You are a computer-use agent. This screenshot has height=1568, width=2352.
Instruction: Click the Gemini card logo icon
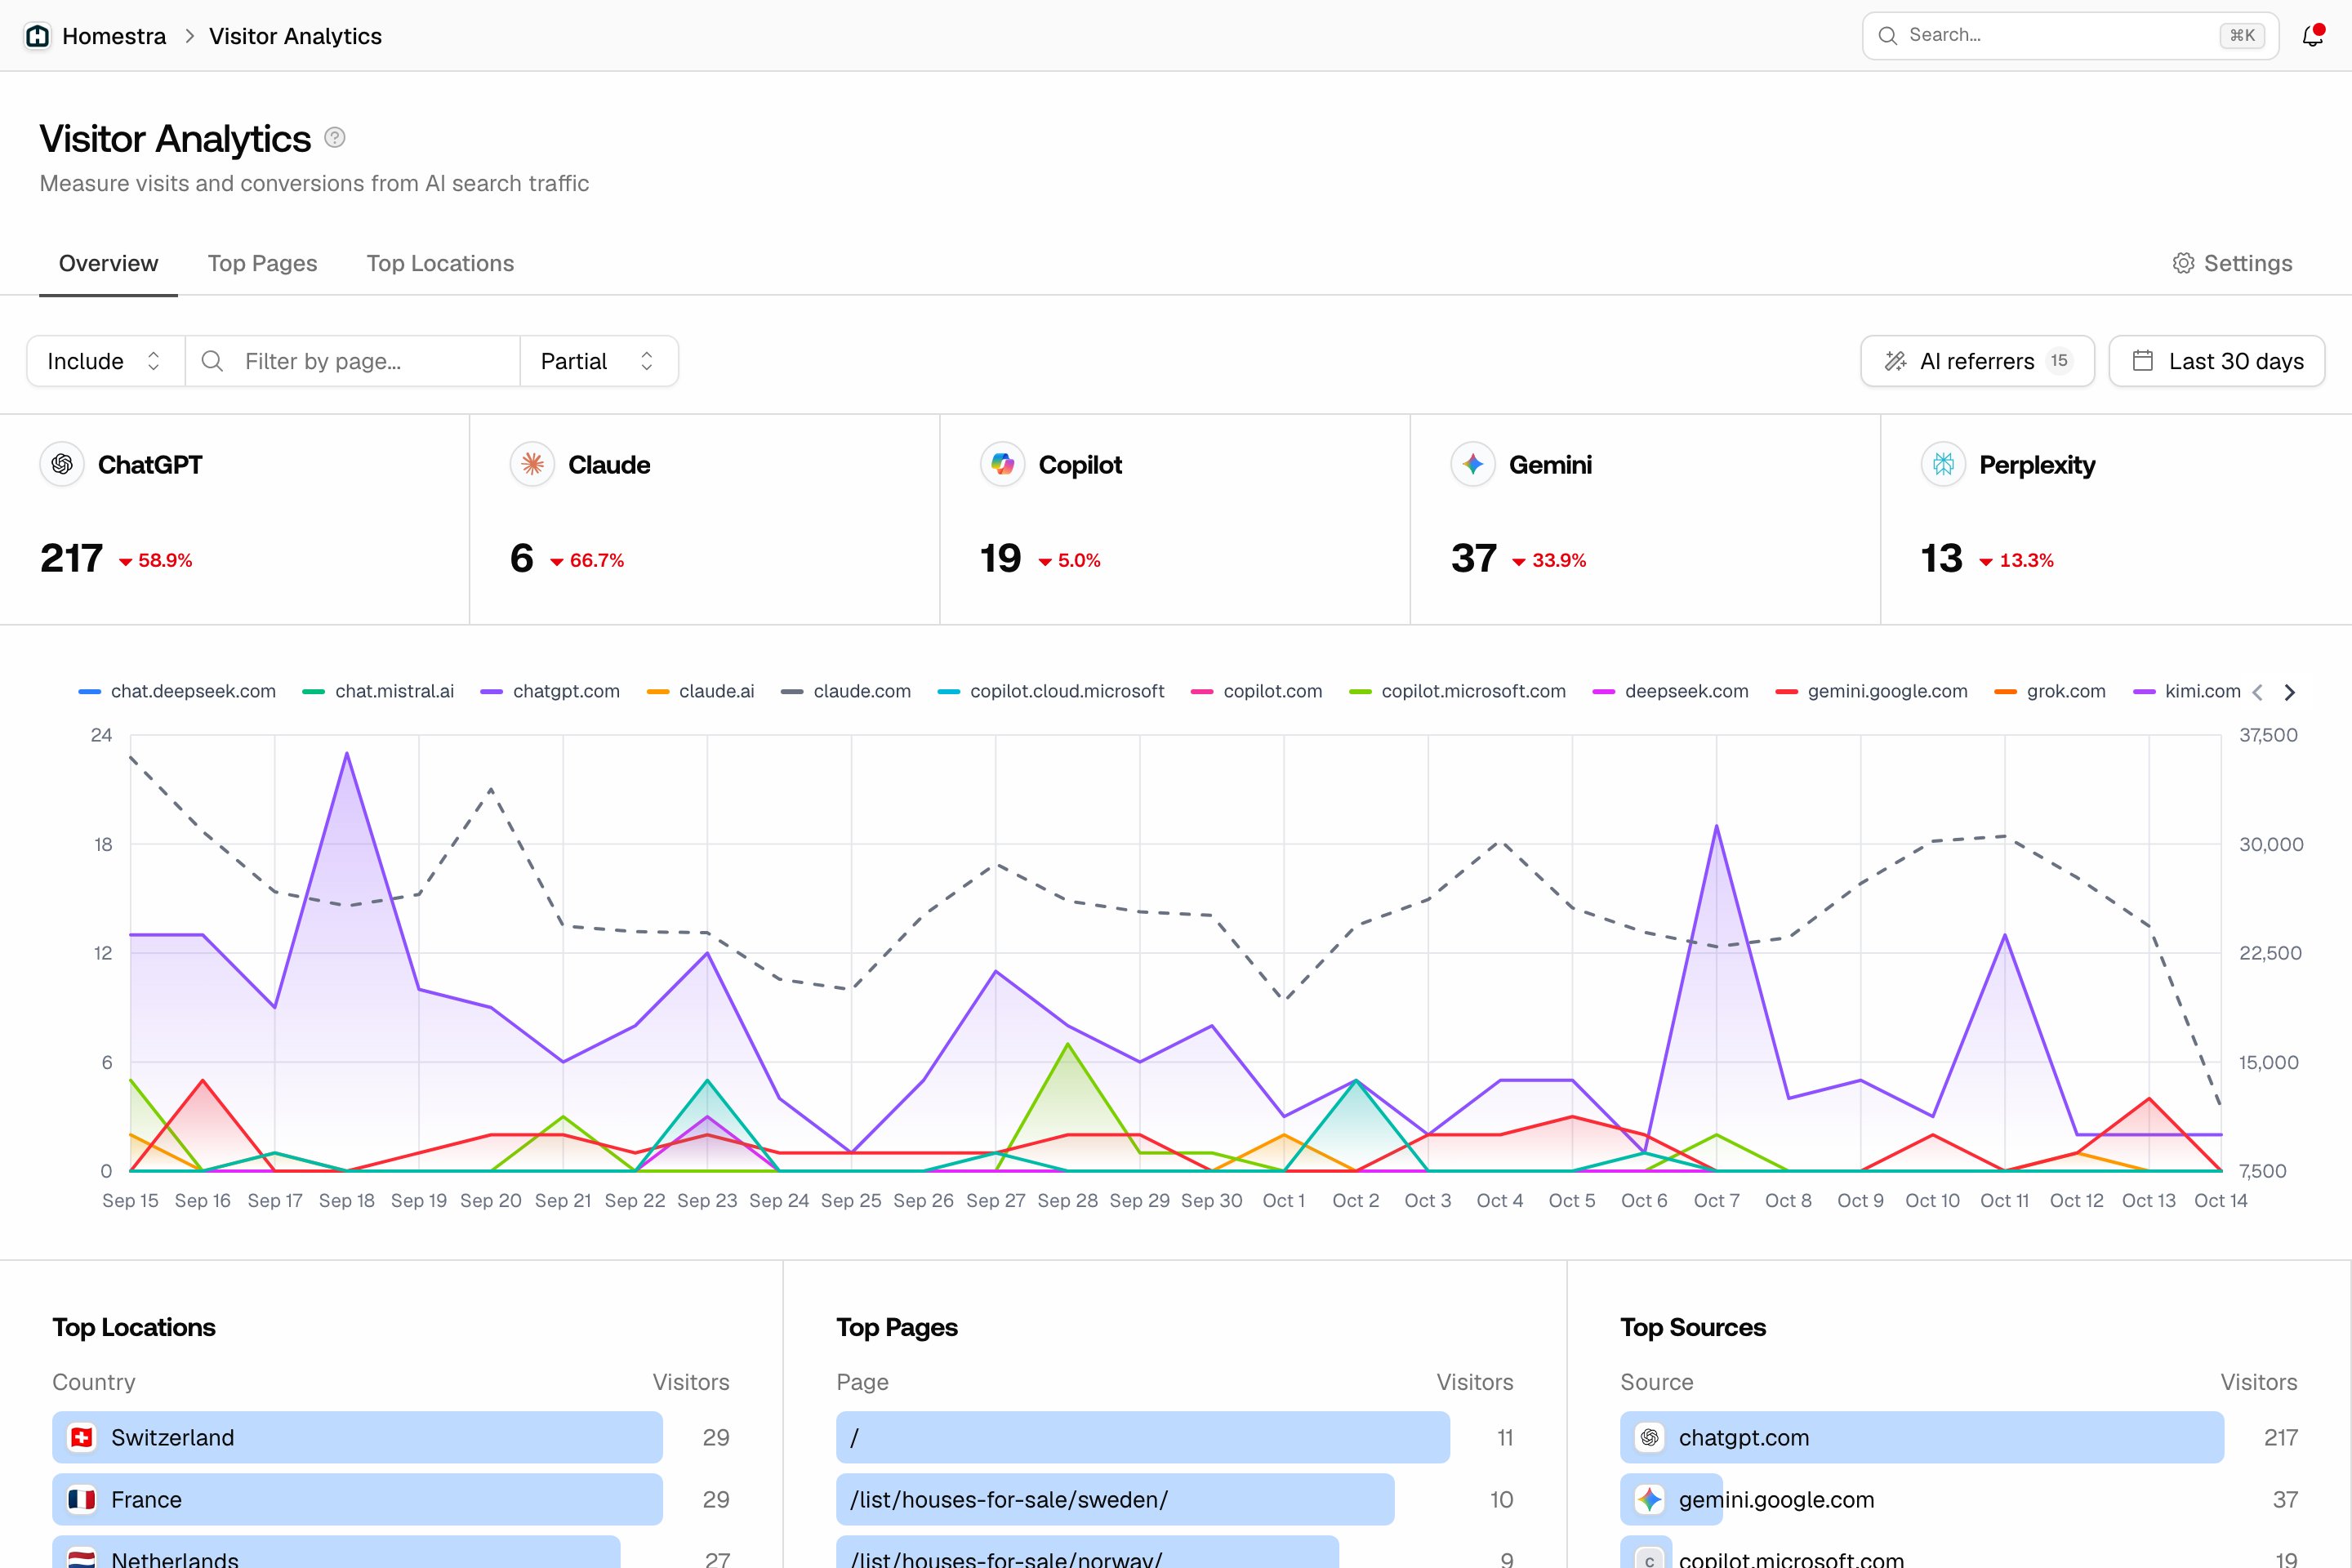[x=1472, y=464]
